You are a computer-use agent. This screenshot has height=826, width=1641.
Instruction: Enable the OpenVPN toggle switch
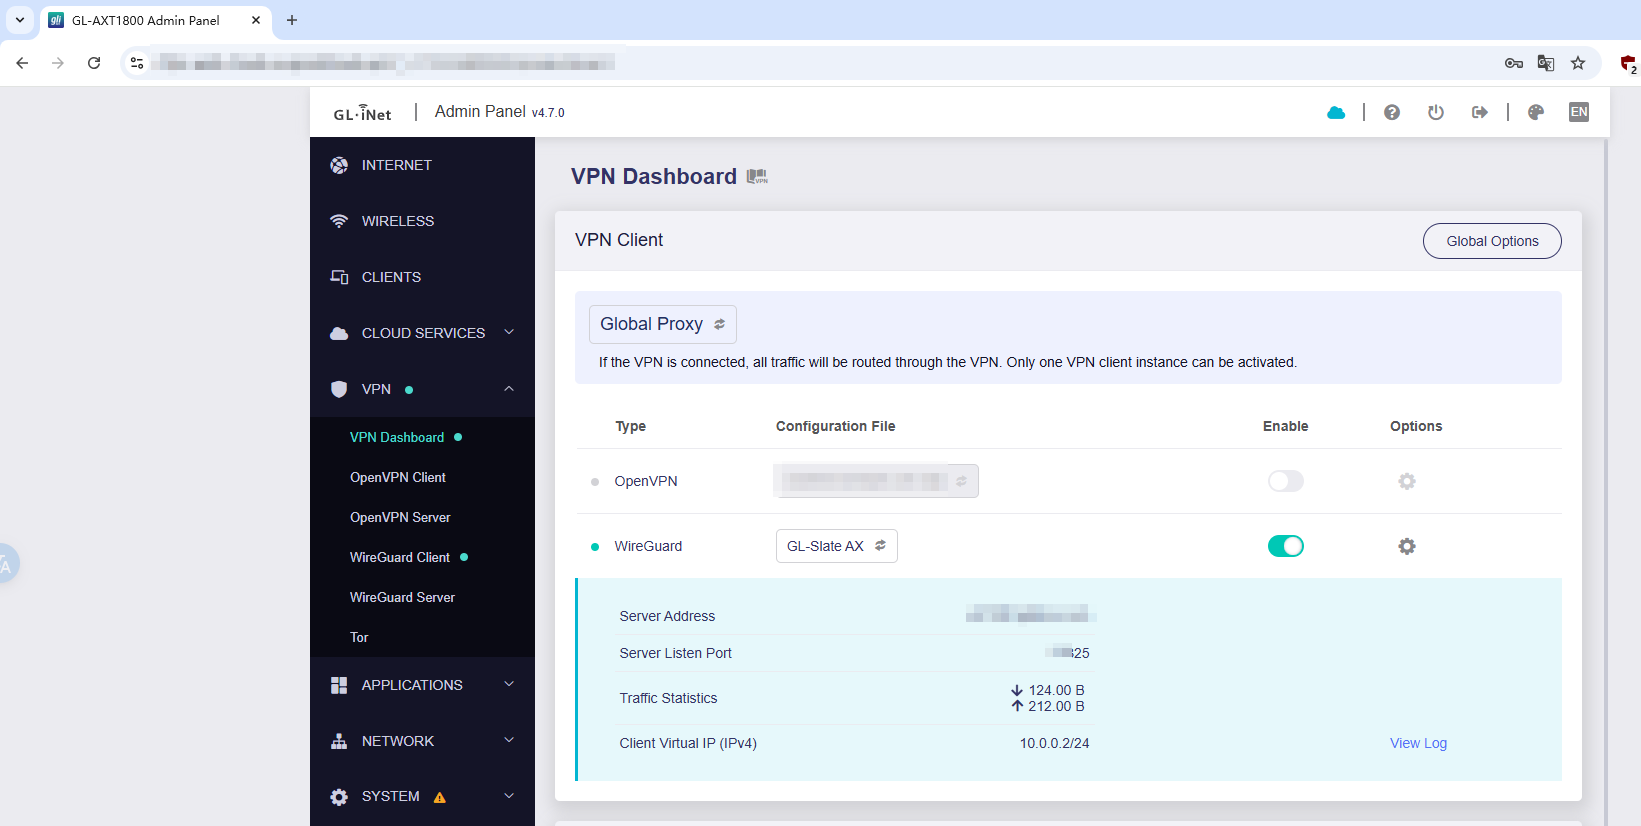tap(1285, 481)
